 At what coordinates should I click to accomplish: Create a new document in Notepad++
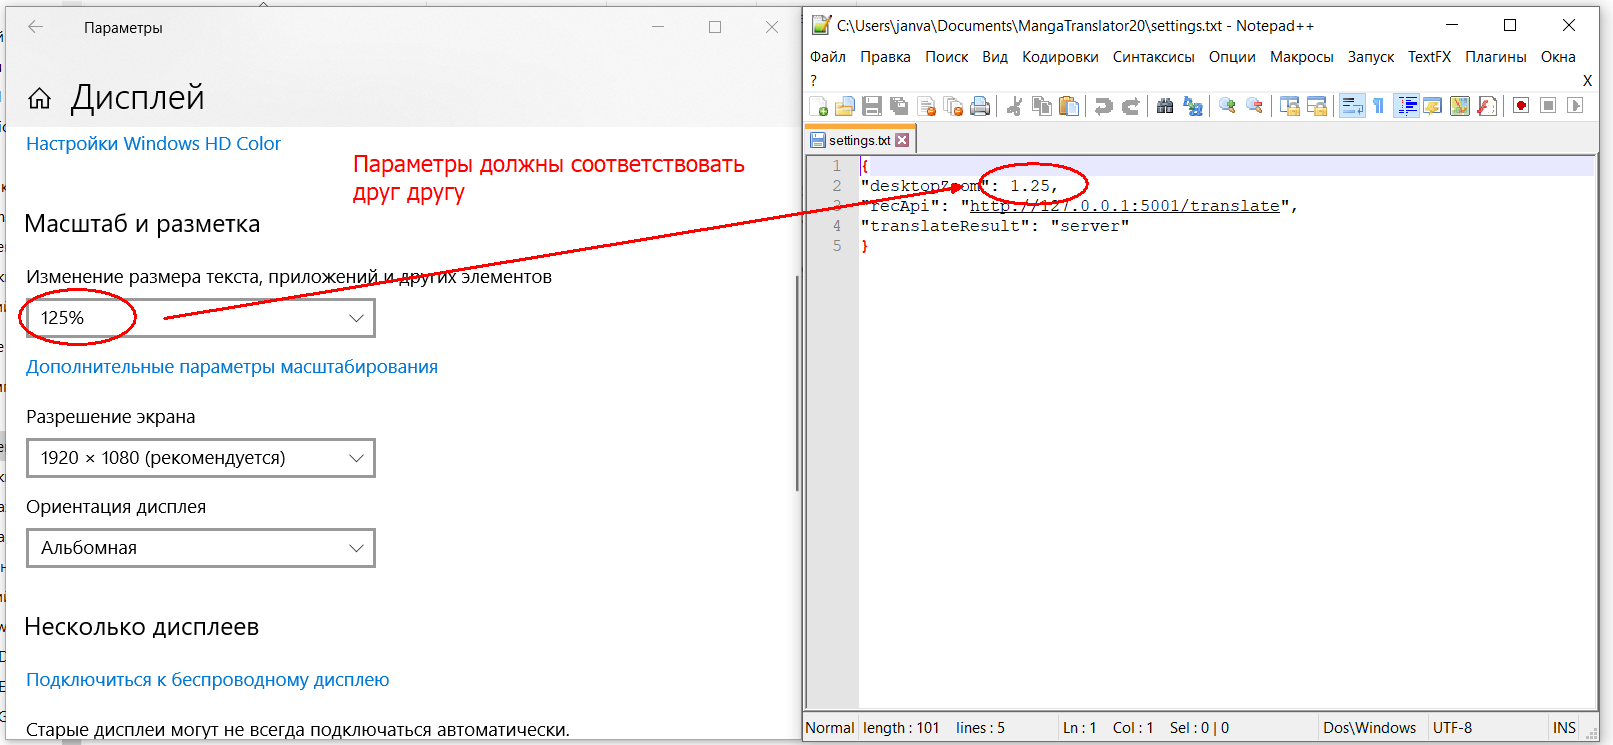(x=818, y=106)
